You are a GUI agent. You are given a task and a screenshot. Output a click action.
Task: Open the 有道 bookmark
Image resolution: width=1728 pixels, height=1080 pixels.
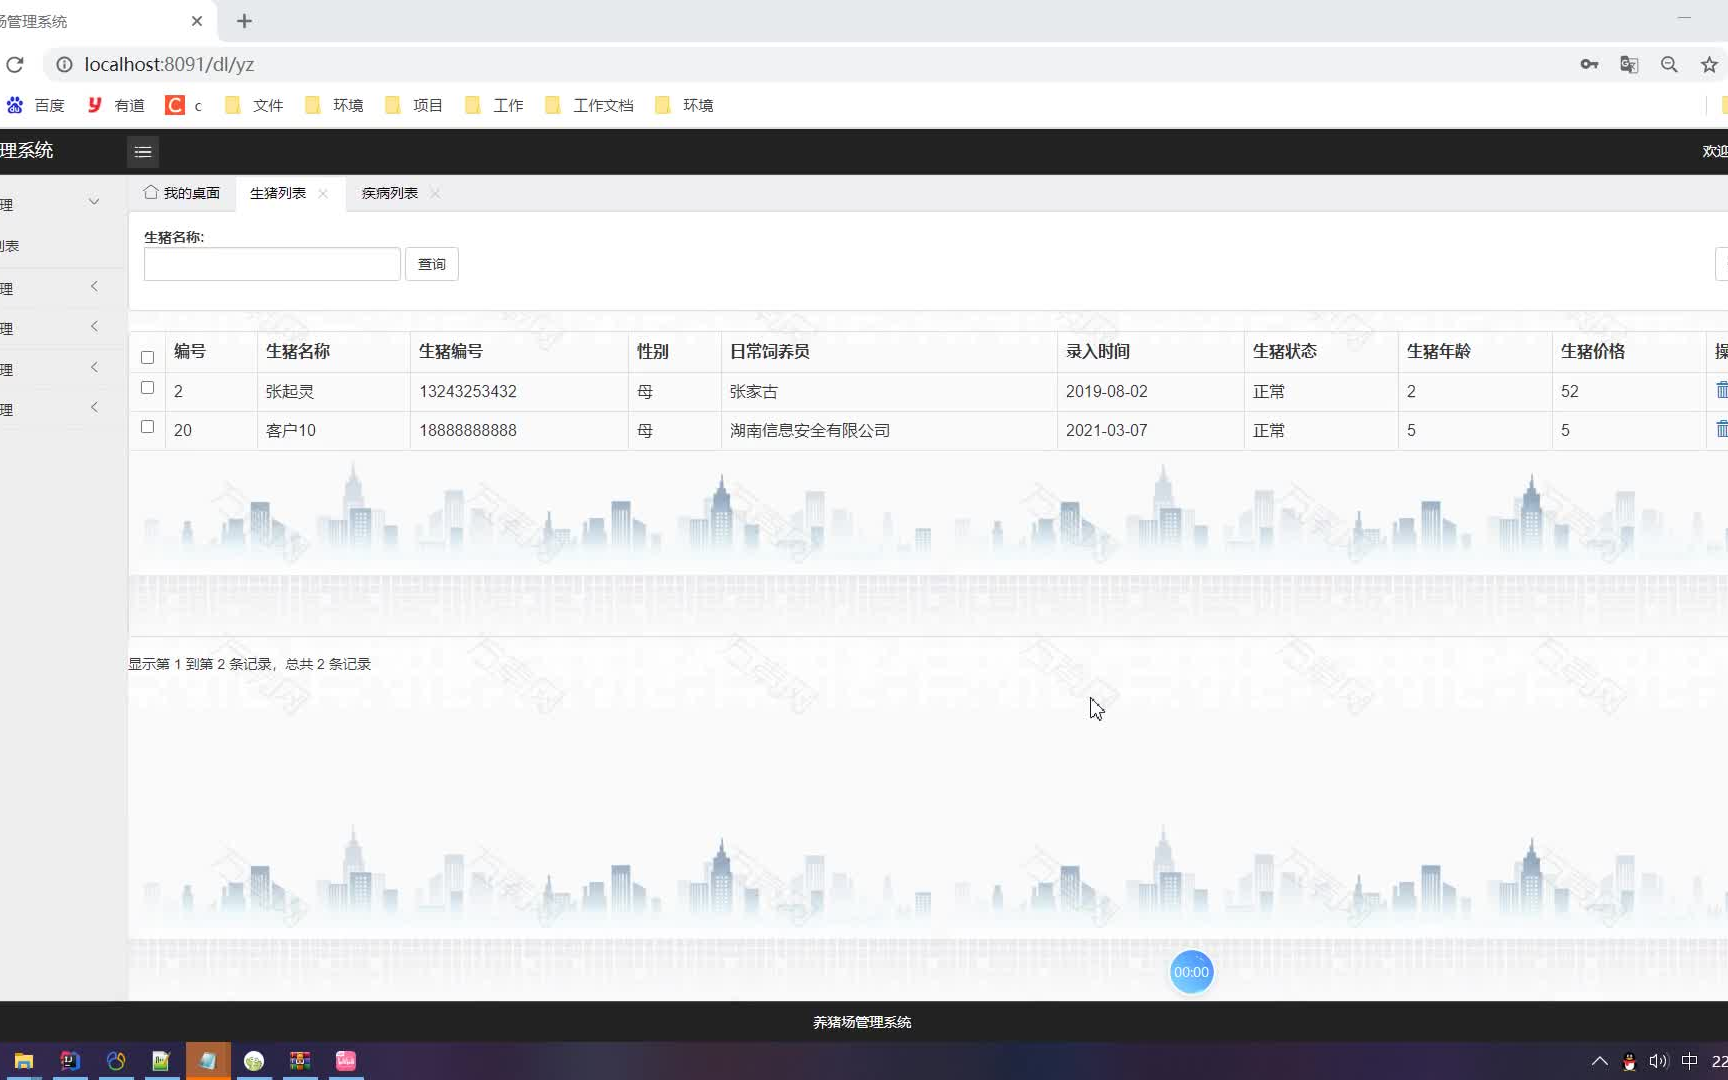pos(116,105)
